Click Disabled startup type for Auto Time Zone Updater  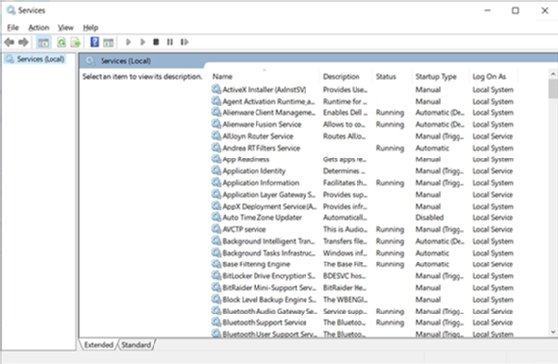(429, 217)
